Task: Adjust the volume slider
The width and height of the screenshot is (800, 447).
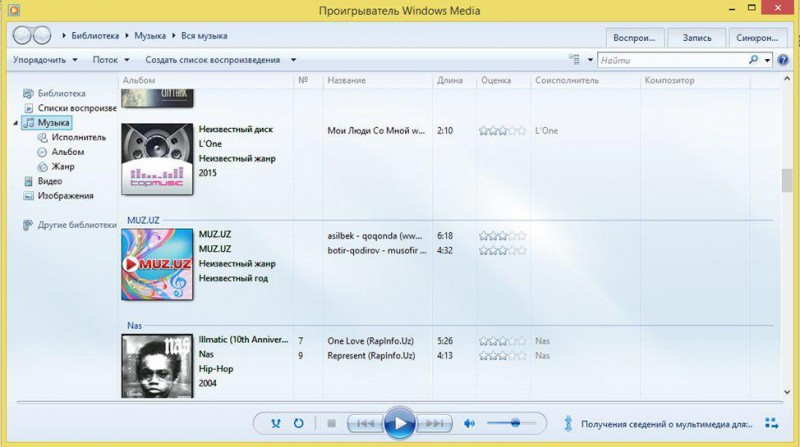Action: [511, 423]
